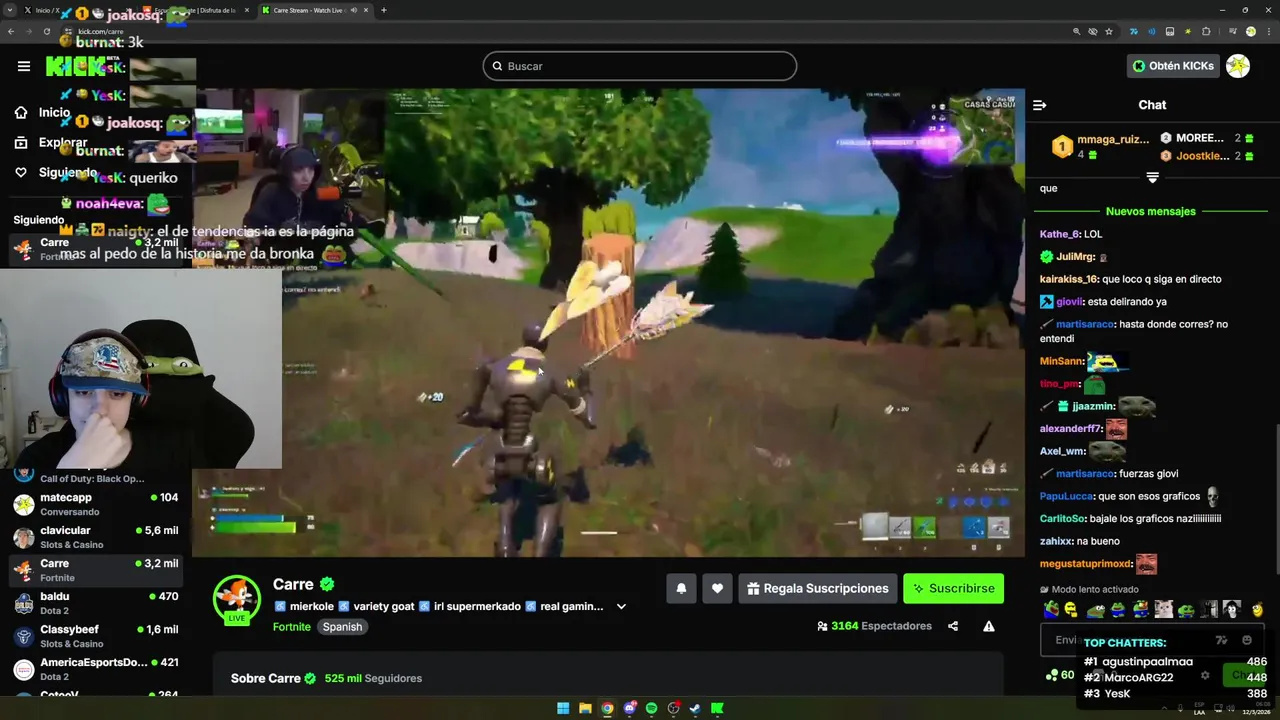The height and width of the screenshot is (720, 1280).
Task: Collapse the chat panel with arrow icon
Action: [1039, 105]
